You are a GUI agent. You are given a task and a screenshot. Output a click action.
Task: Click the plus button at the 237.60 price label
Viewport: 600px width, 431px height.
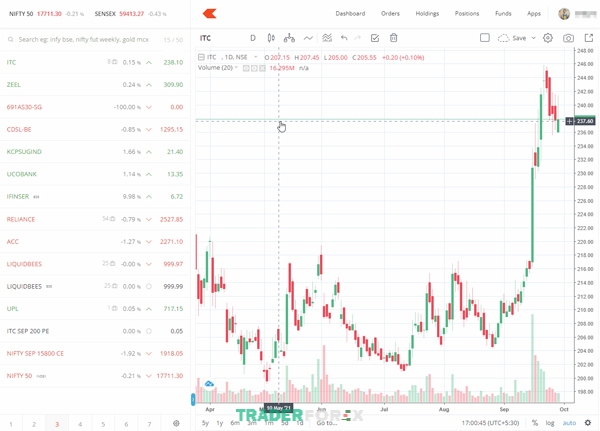click(569, 121)
